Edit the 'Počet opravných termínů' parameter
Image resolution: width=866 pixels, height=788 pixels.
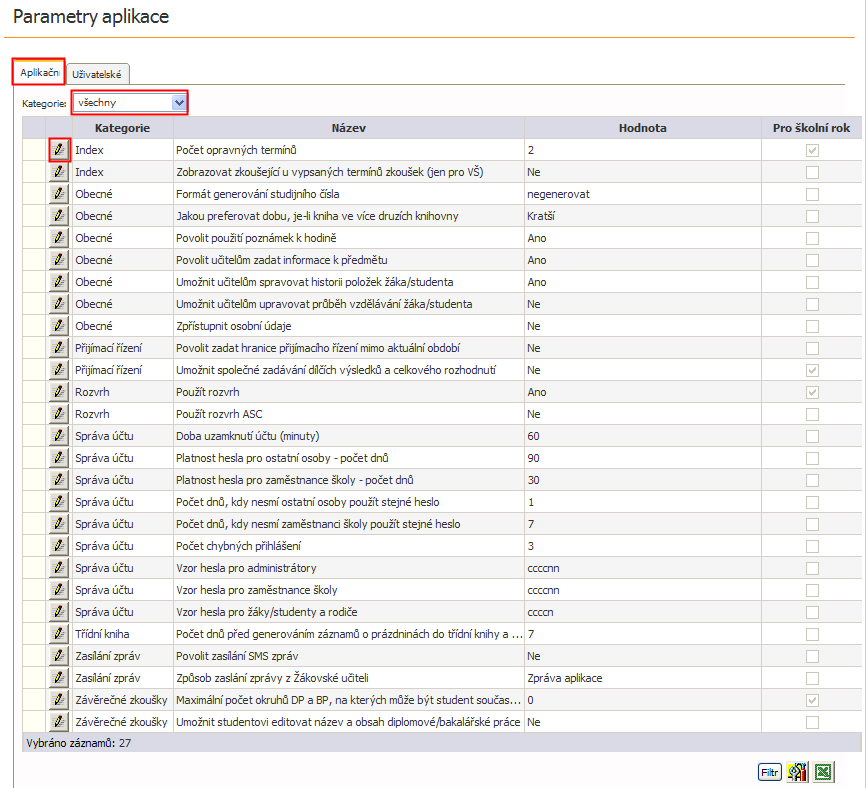[59, 150]
